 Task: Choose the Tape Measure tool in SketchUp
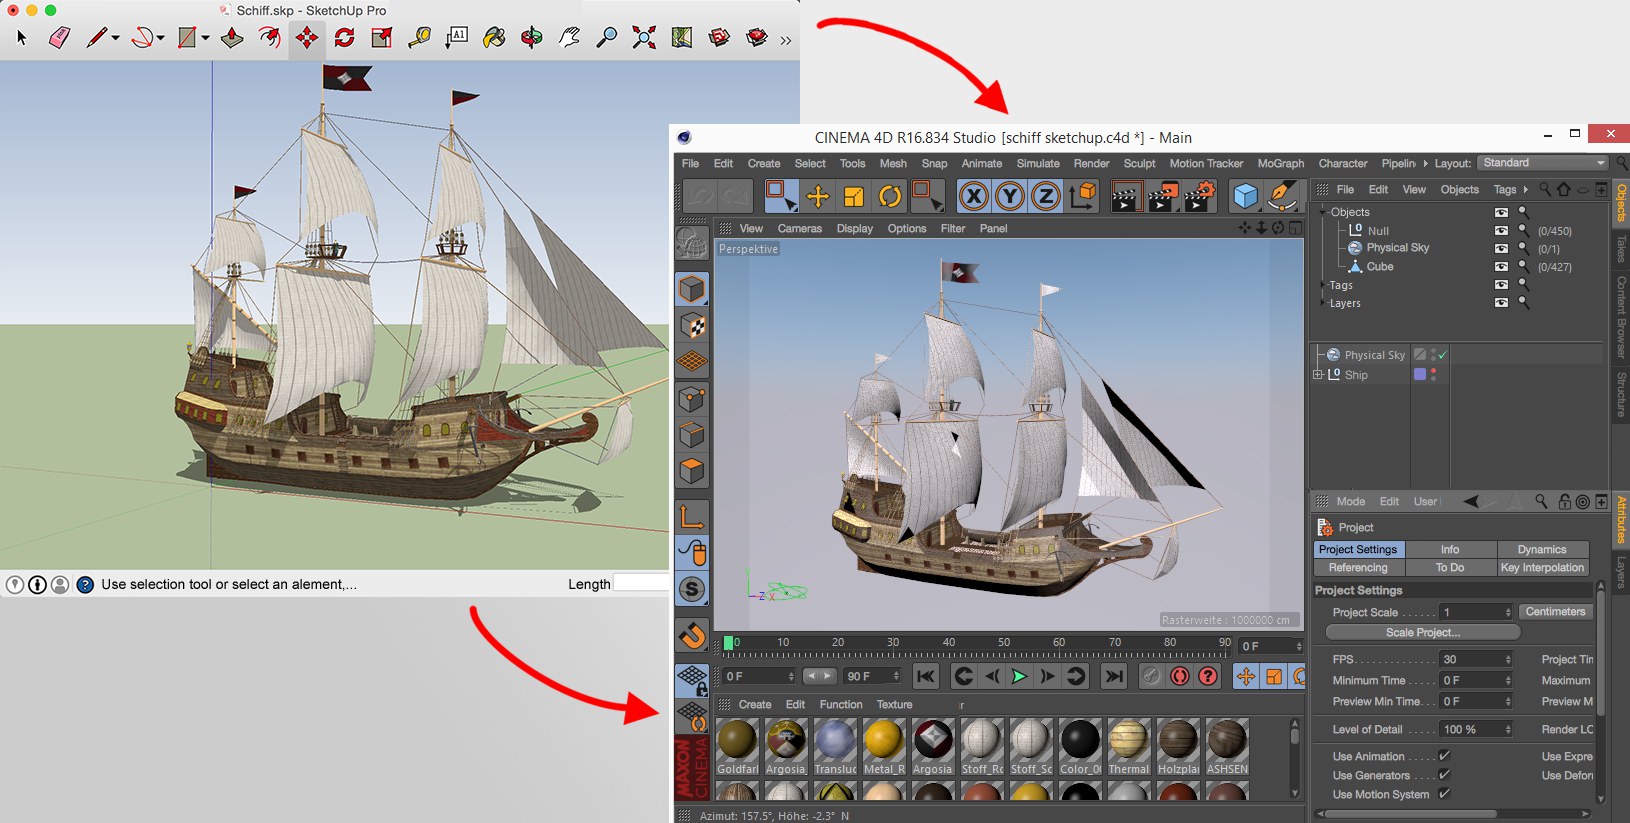[419, 38]
